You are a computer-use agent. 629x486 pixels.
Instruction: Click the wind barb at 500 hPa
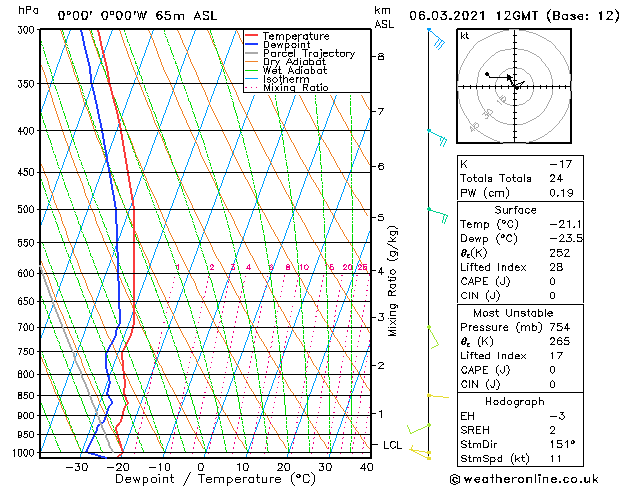coord(437,212)
